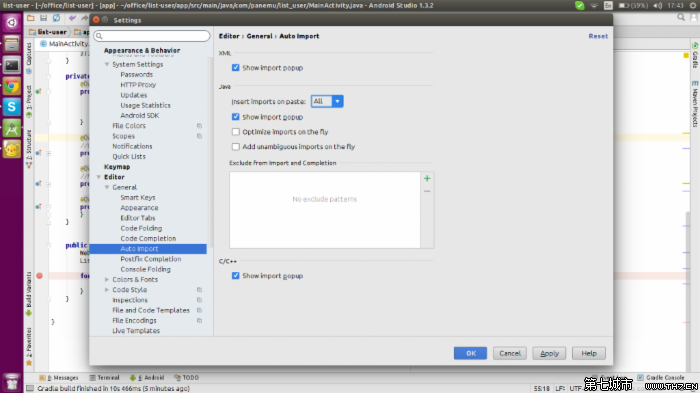Open Chrome from the Ubuntu launcher
700x393 pixels.
pos(12,86)
